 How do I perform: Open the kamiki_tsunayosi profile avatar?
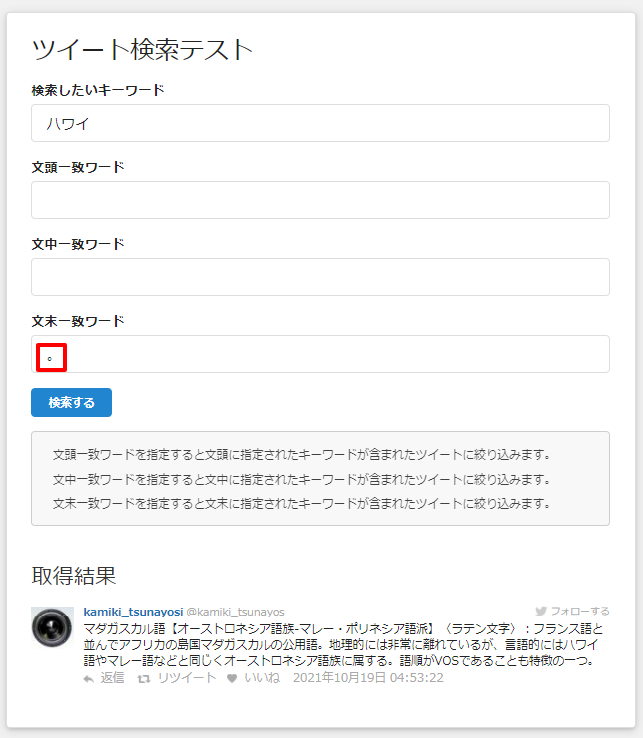click(52, 627)
